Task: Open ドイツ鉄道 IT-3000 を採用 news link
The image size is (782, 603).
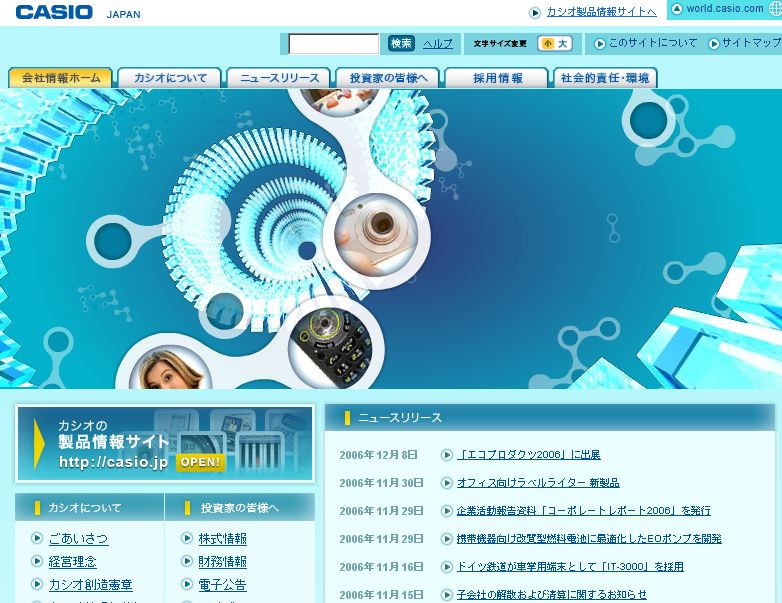Action: pyautogui.click(x=570, y=567)
